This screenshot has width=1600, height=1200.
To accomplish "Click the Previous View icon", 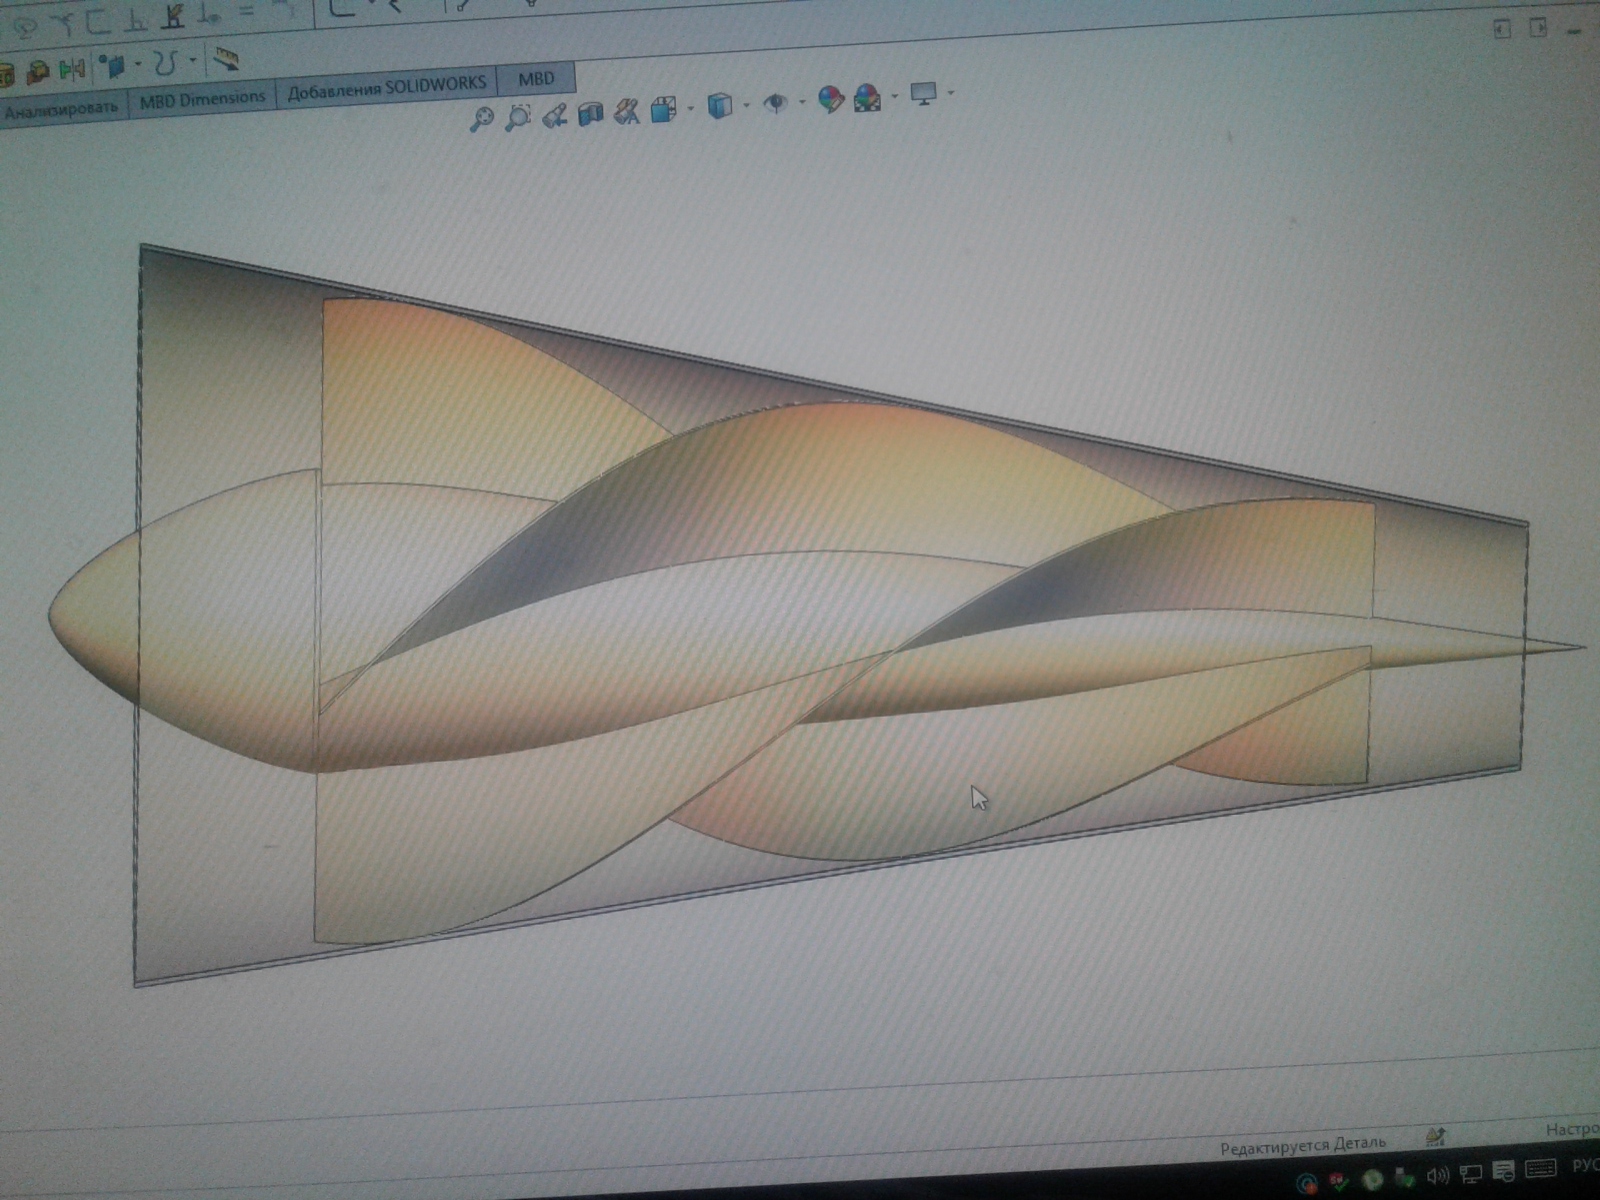I will [x=555, y=115].
